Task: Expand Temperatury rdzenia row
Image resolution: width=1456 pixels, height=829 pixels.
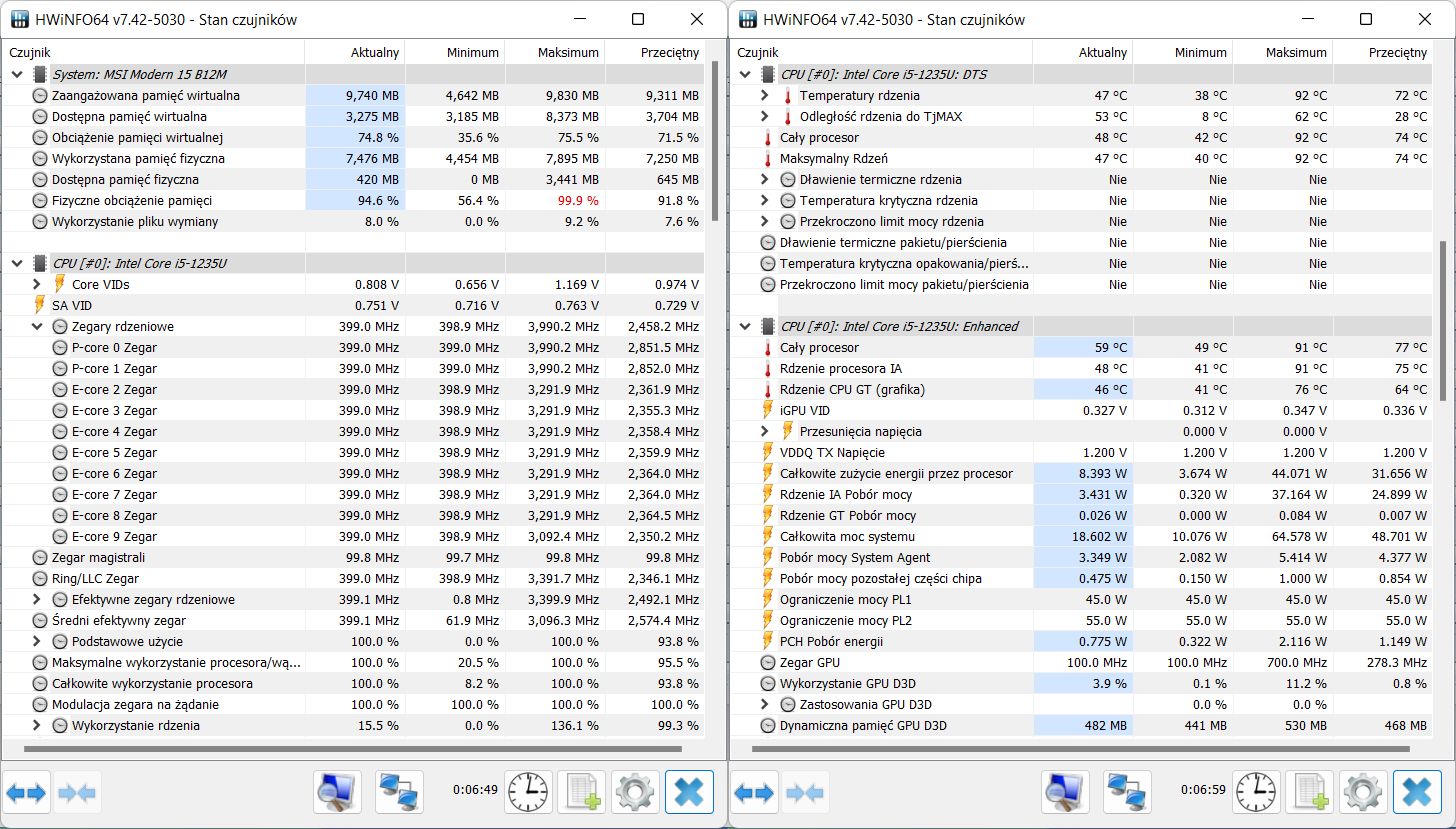Action: pyautogui.click(x=765, y=95)
